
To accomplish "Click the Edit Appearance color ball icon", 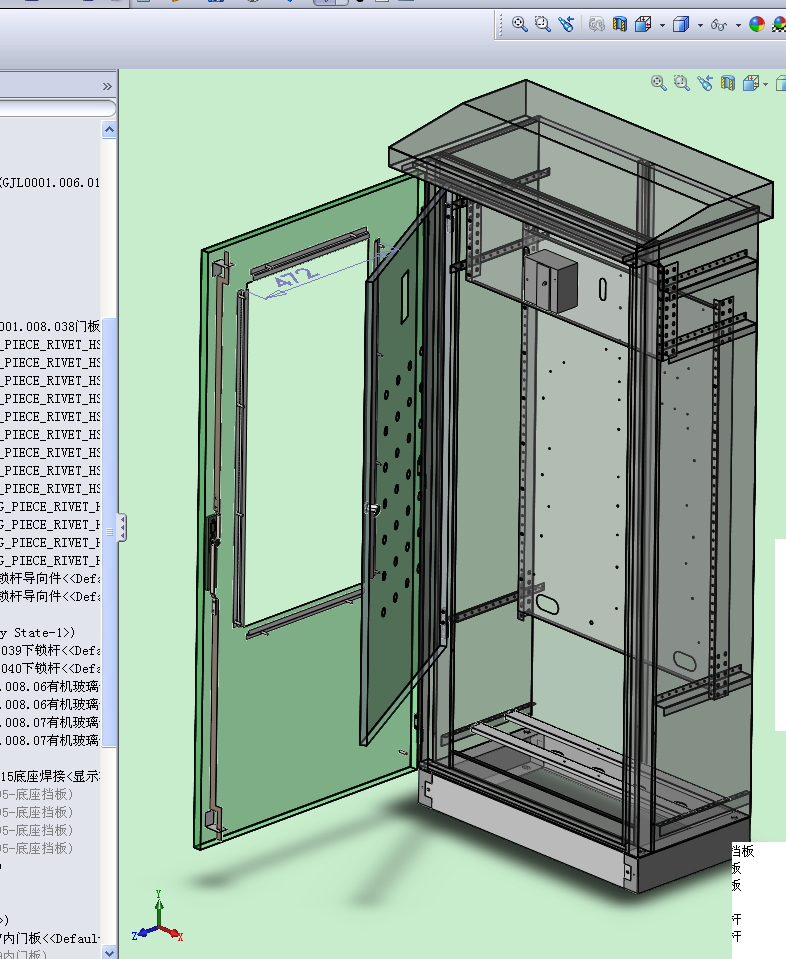I will click(x=757, y=24).
